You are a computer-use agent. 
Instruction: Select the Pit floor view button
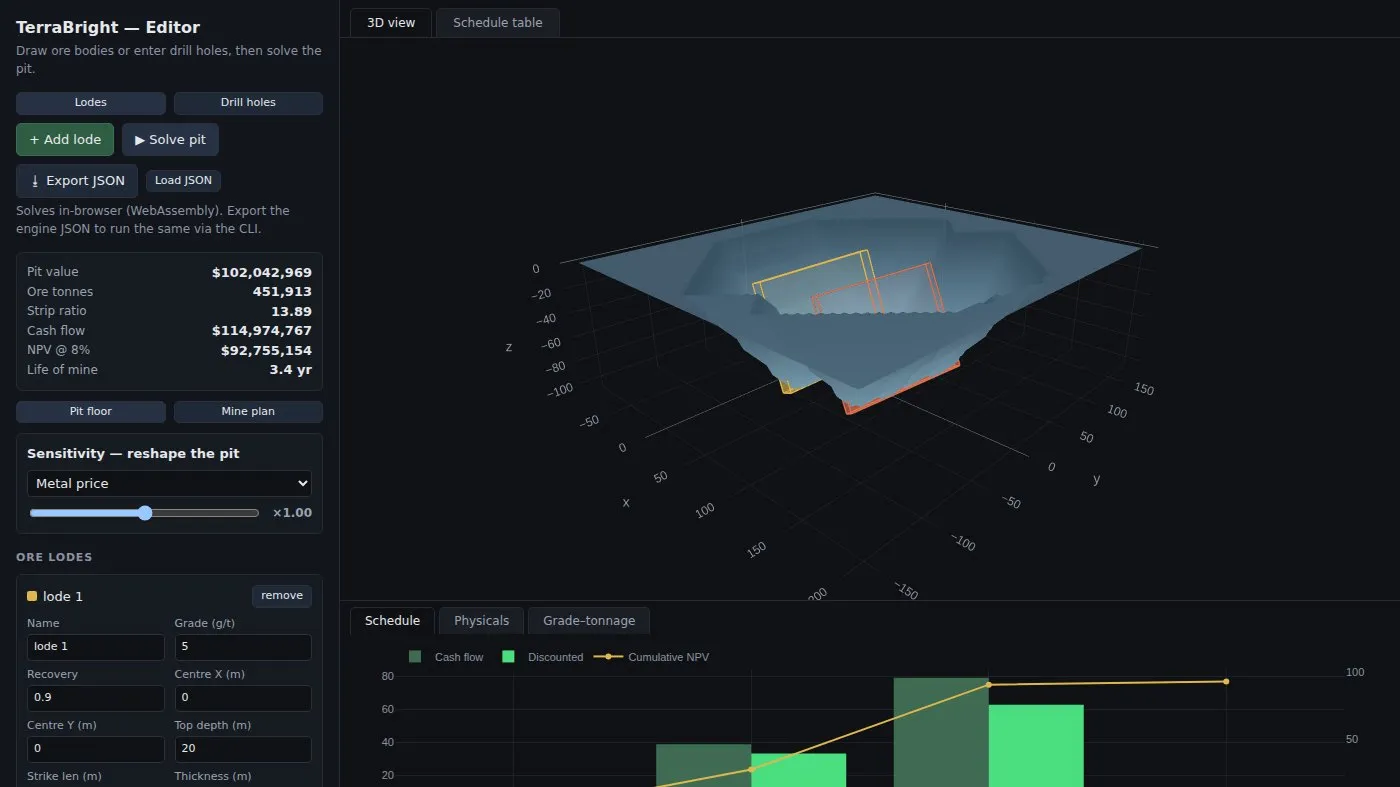click(91, 412)
